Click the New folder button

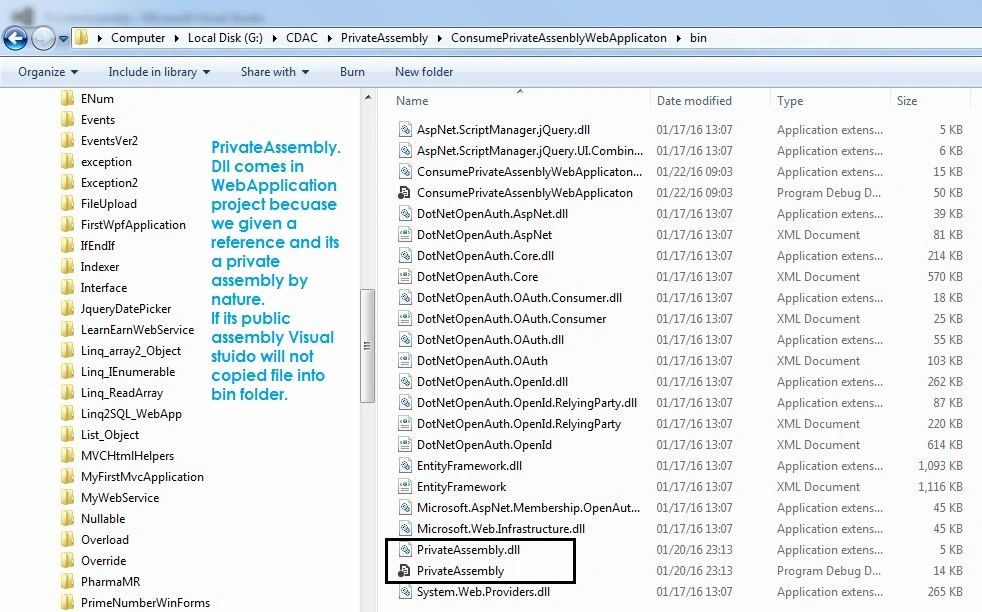[424, 72]
